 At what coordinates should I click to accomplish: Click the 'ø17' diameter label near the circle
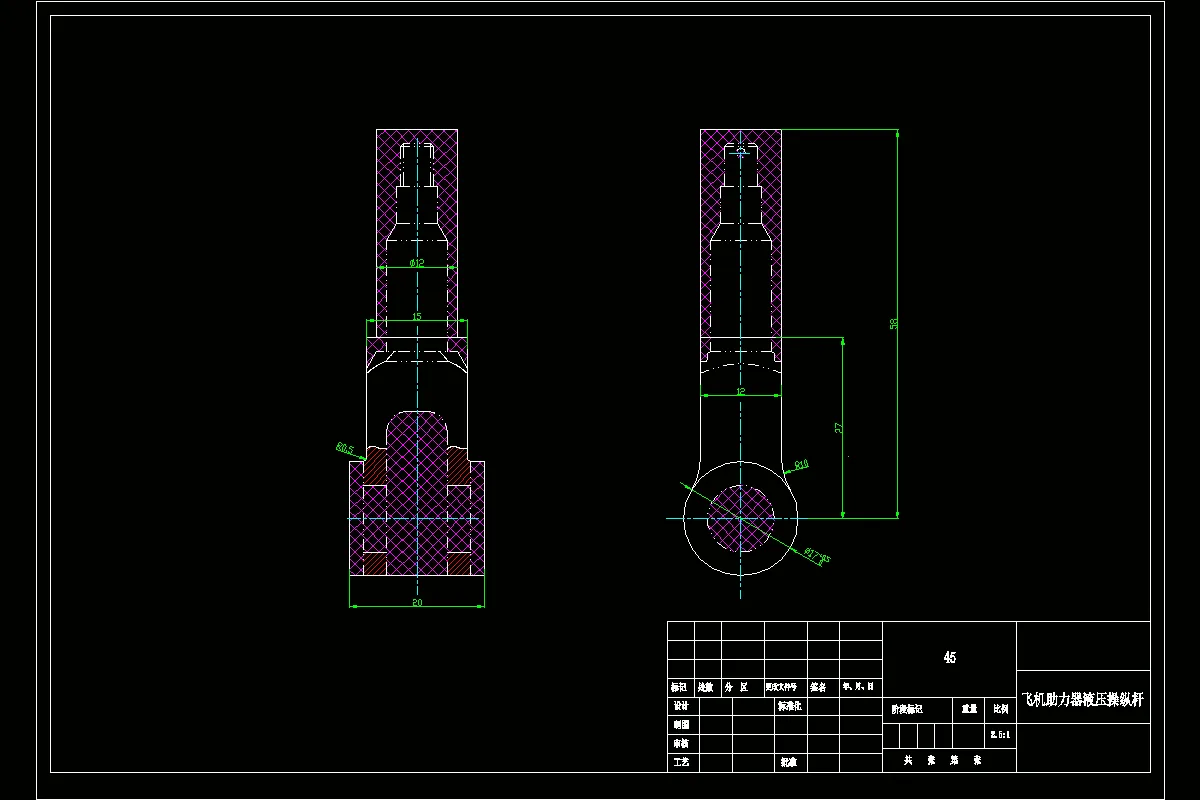[x=817, y=556]
